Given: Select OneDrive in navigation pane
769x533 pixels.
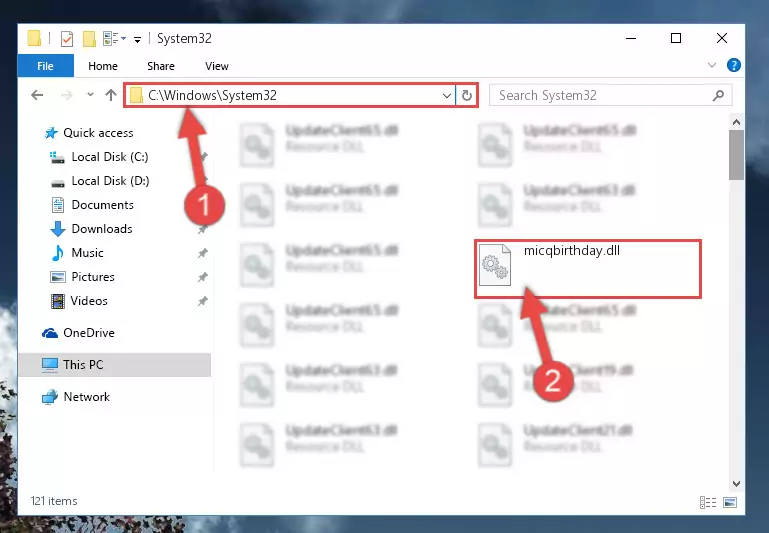Looking at the screenshot, I should (89, 333).
